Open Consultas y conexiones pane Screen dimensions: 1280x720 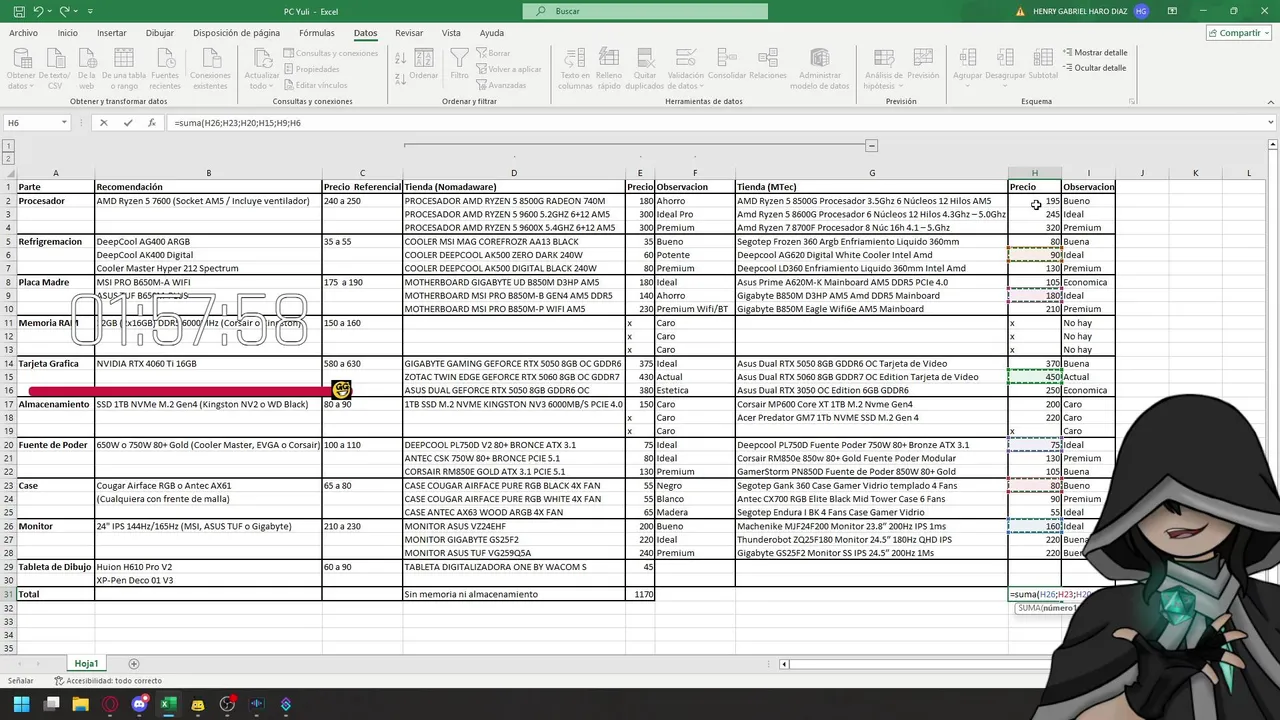331,53
